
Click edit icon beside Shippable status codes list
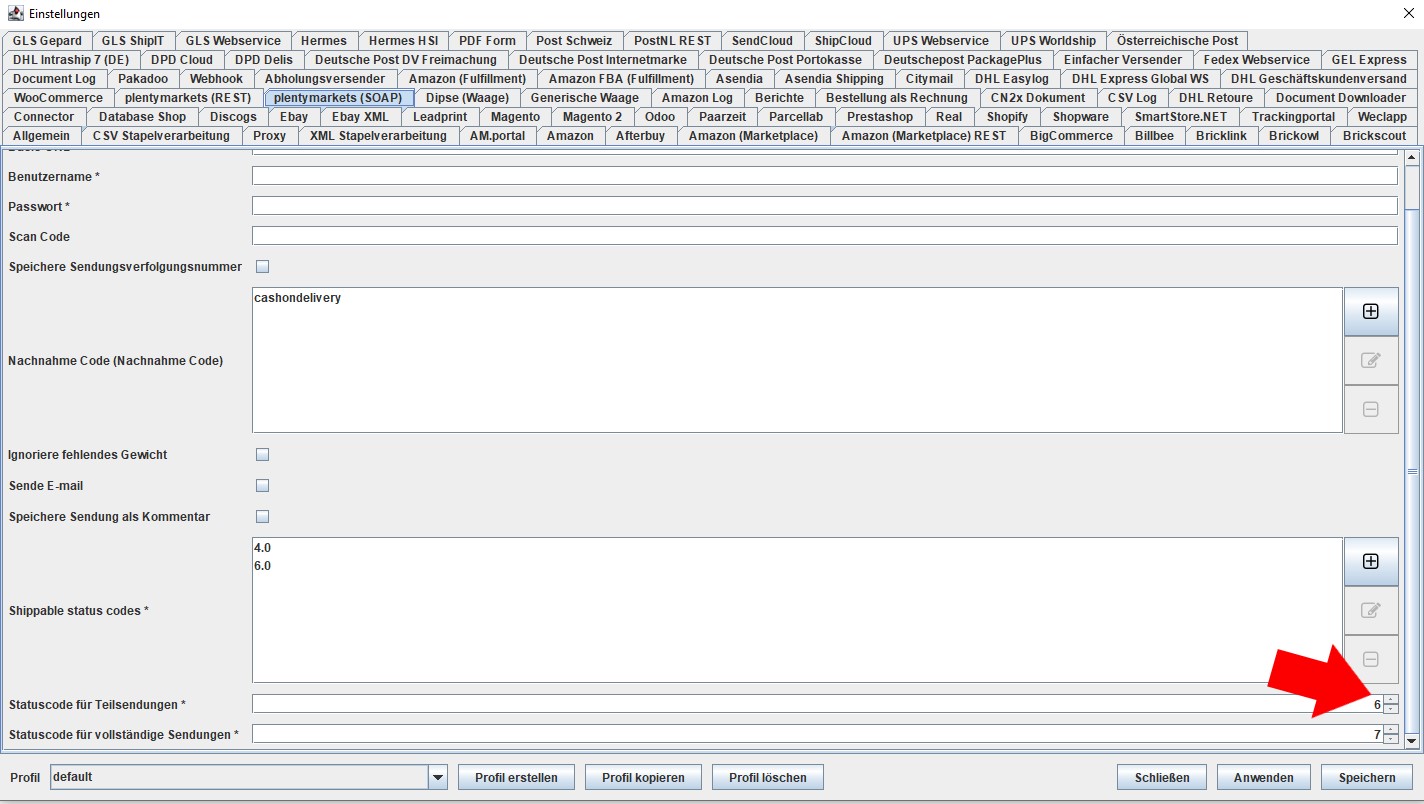(1371, 610)
